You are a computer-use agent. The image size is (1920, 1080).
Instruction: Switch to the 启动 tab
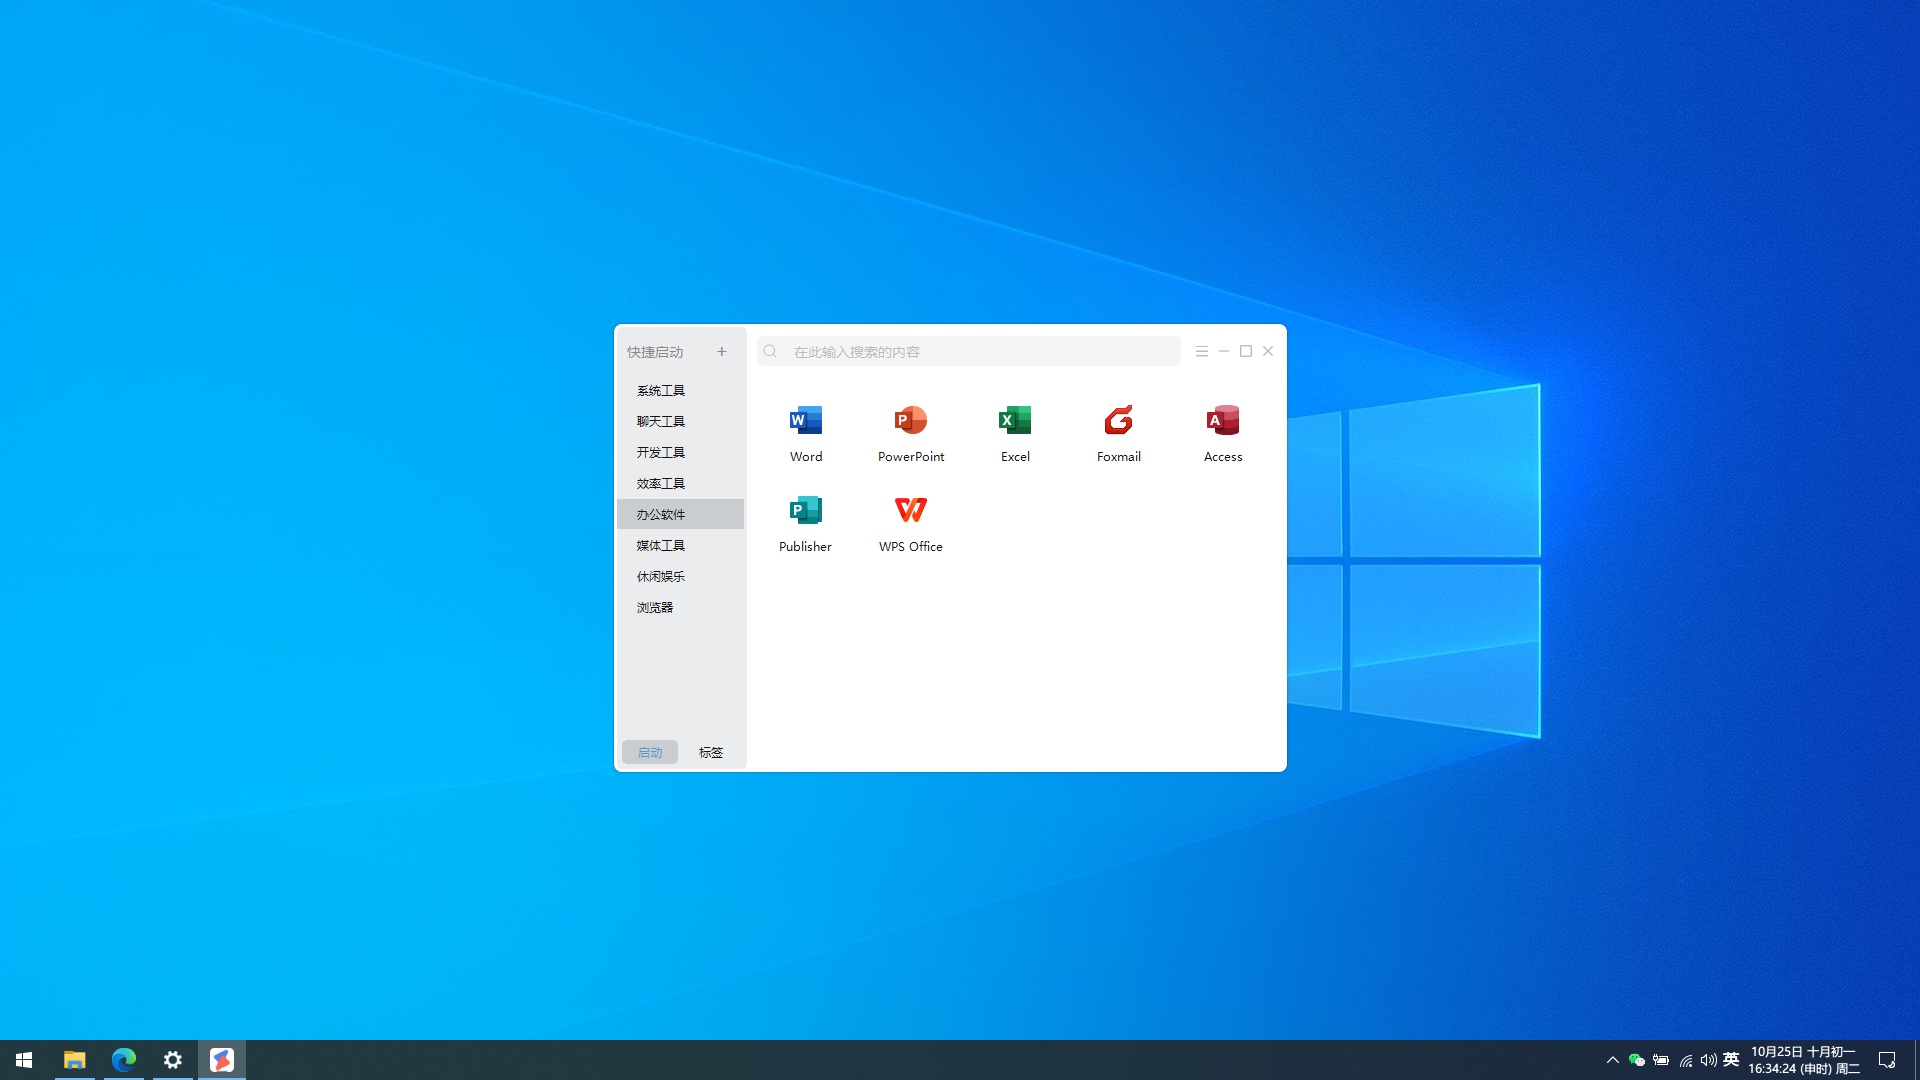pyautogui.click(x=650, y=752)
